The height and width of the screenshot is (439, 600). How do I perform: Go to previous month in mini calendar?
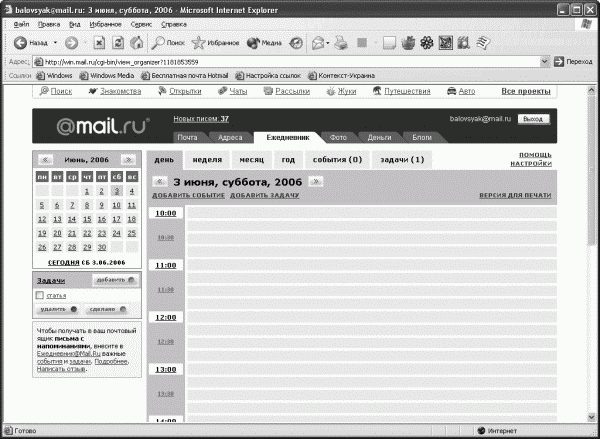coord(45,160)
